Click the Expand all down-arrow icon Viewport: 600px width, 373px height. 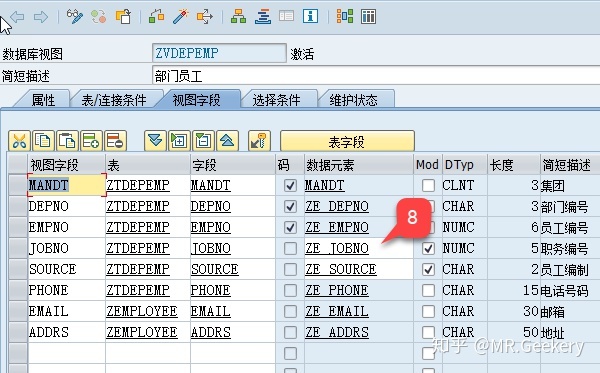[x=155, y=141]
